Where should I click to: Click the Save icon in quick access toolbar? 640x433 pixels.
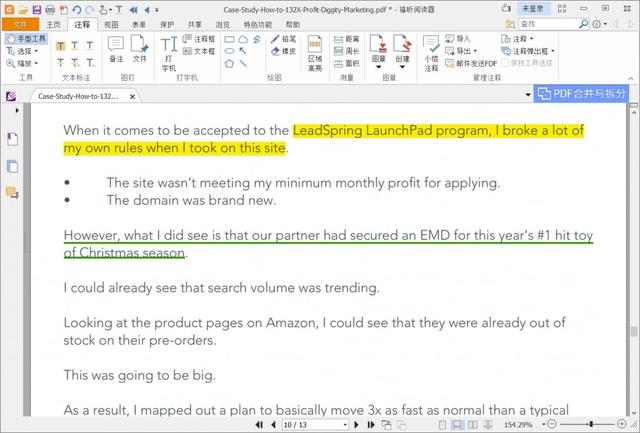(x=37, y=9)
